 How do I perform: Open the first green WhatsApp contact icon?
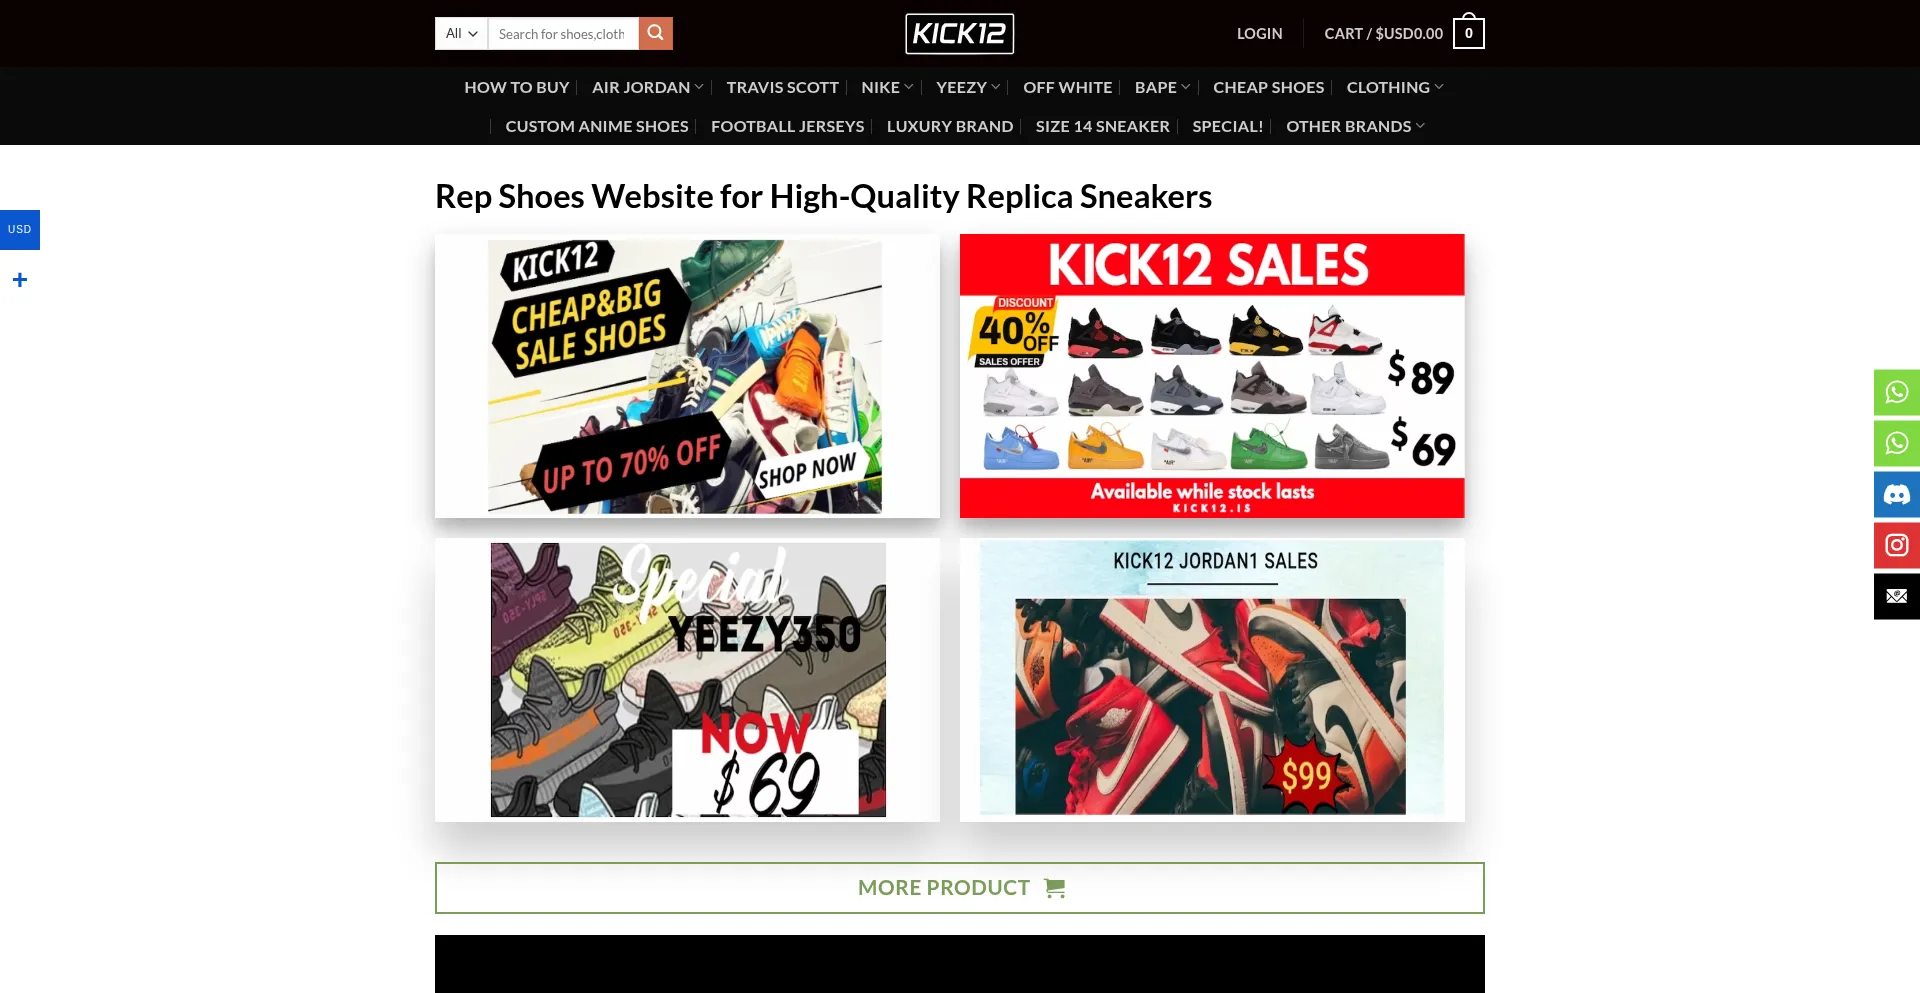1896,392
